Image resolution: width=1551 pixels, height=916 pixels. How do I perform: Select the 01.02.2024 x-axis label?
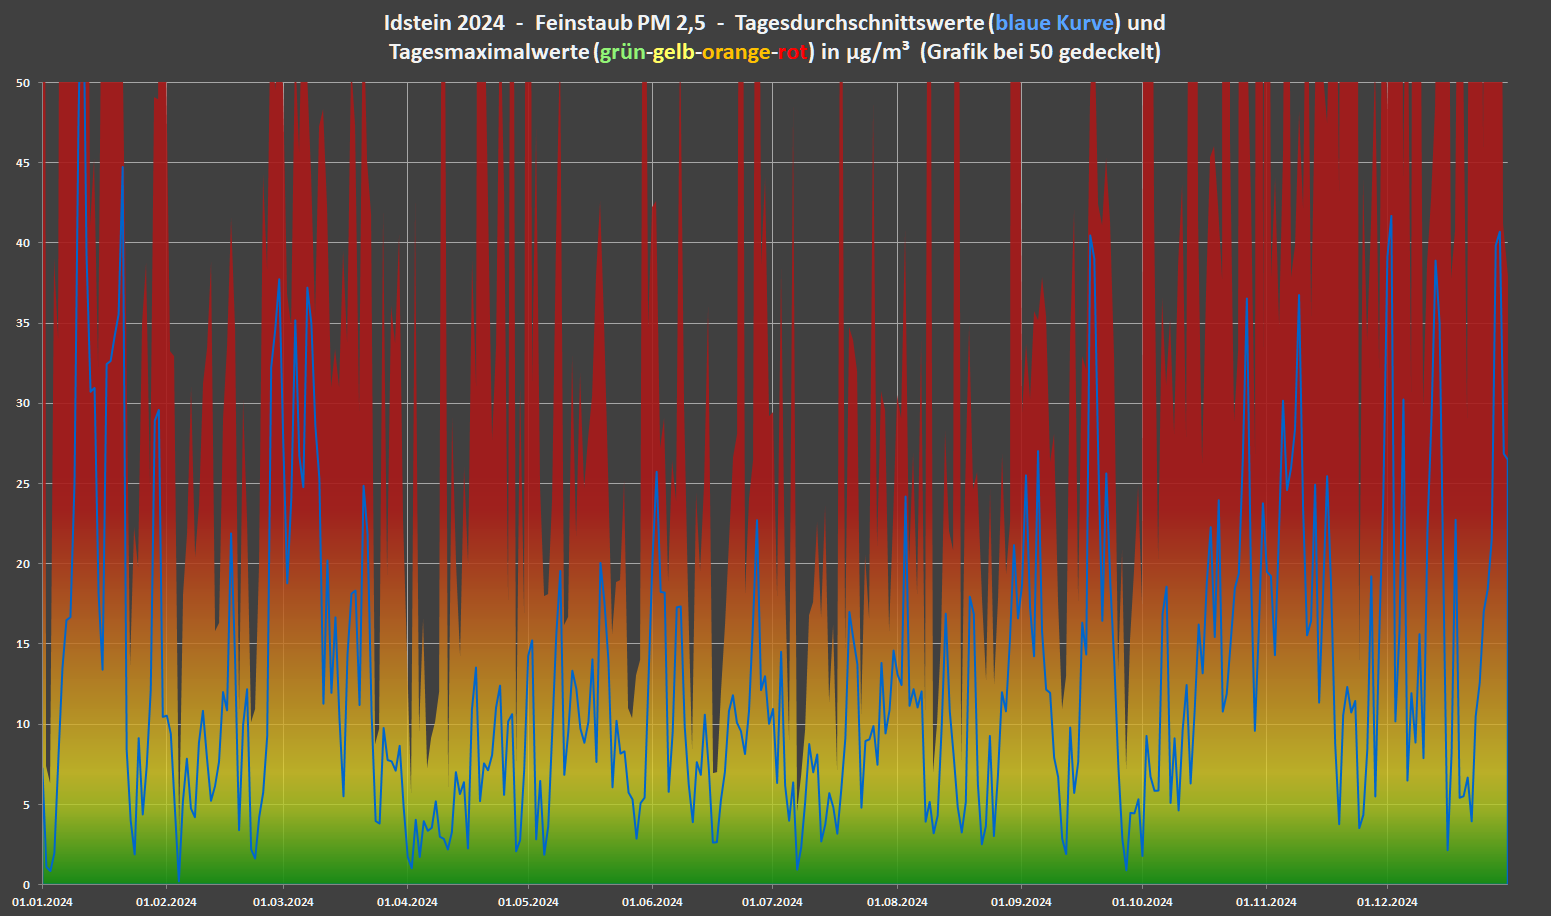coord(166,902)
